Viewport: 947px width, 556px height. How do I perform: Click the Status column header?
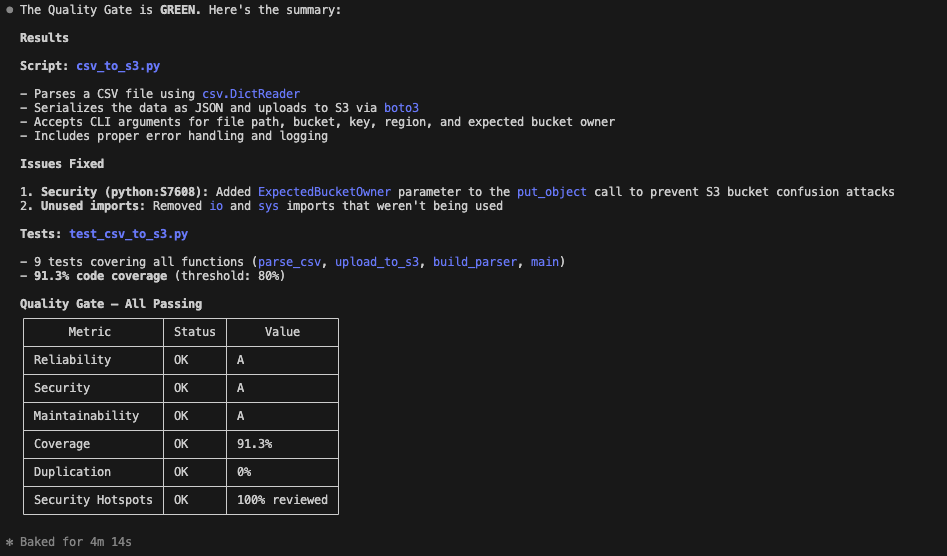(x=194, y=332)
